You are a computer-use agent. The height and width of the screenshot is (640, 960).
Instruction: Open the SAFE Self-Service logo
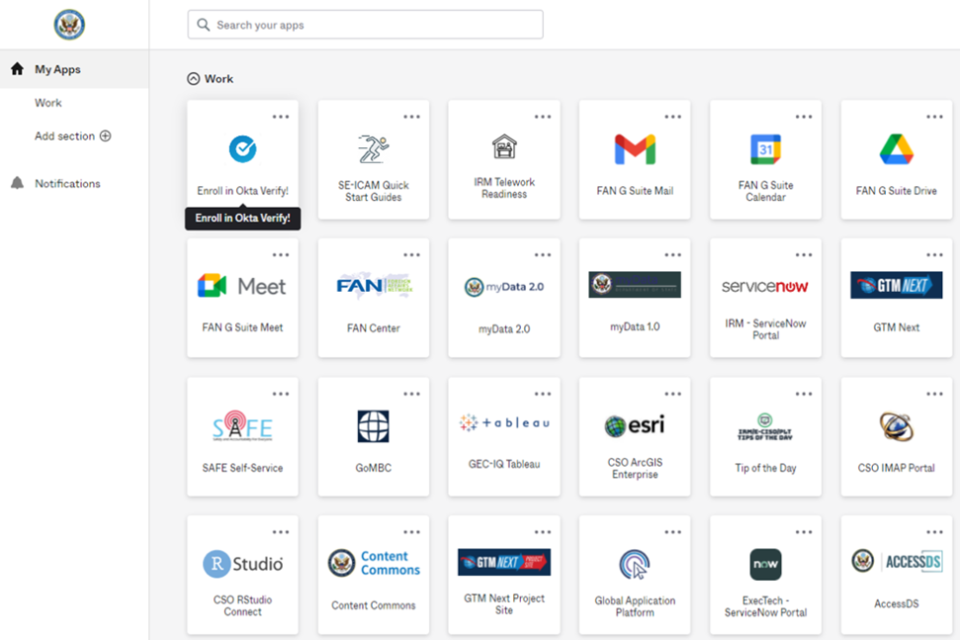click(x=242, y=426)
